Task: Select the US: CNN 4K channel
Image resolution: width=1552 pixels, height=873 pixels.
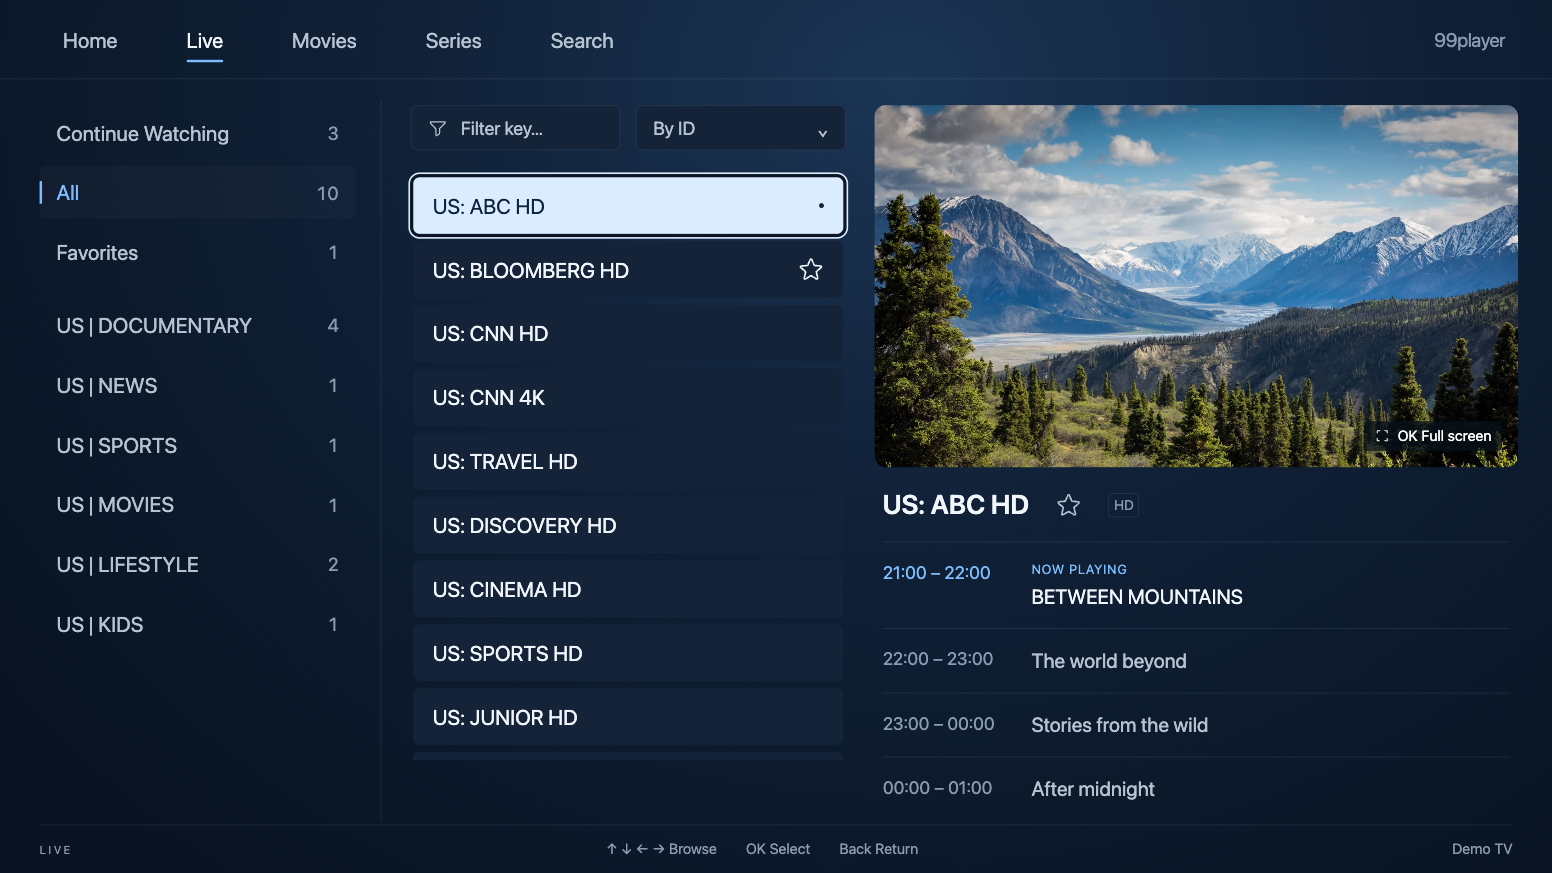Action: point(628,398)
